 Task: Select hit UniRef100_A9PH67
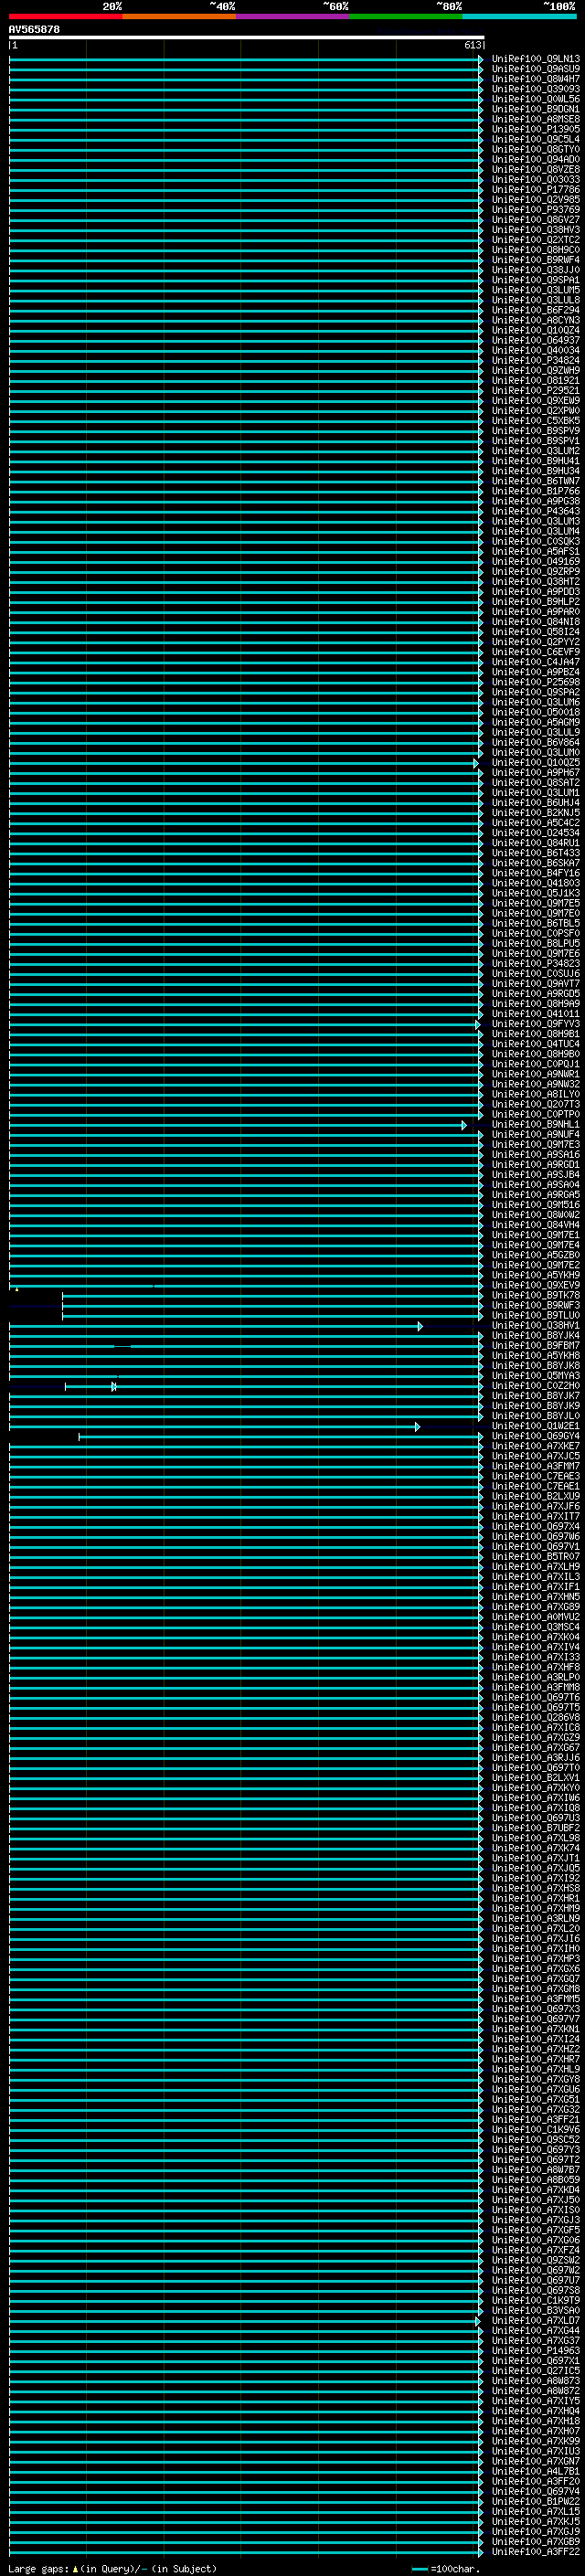536,773
